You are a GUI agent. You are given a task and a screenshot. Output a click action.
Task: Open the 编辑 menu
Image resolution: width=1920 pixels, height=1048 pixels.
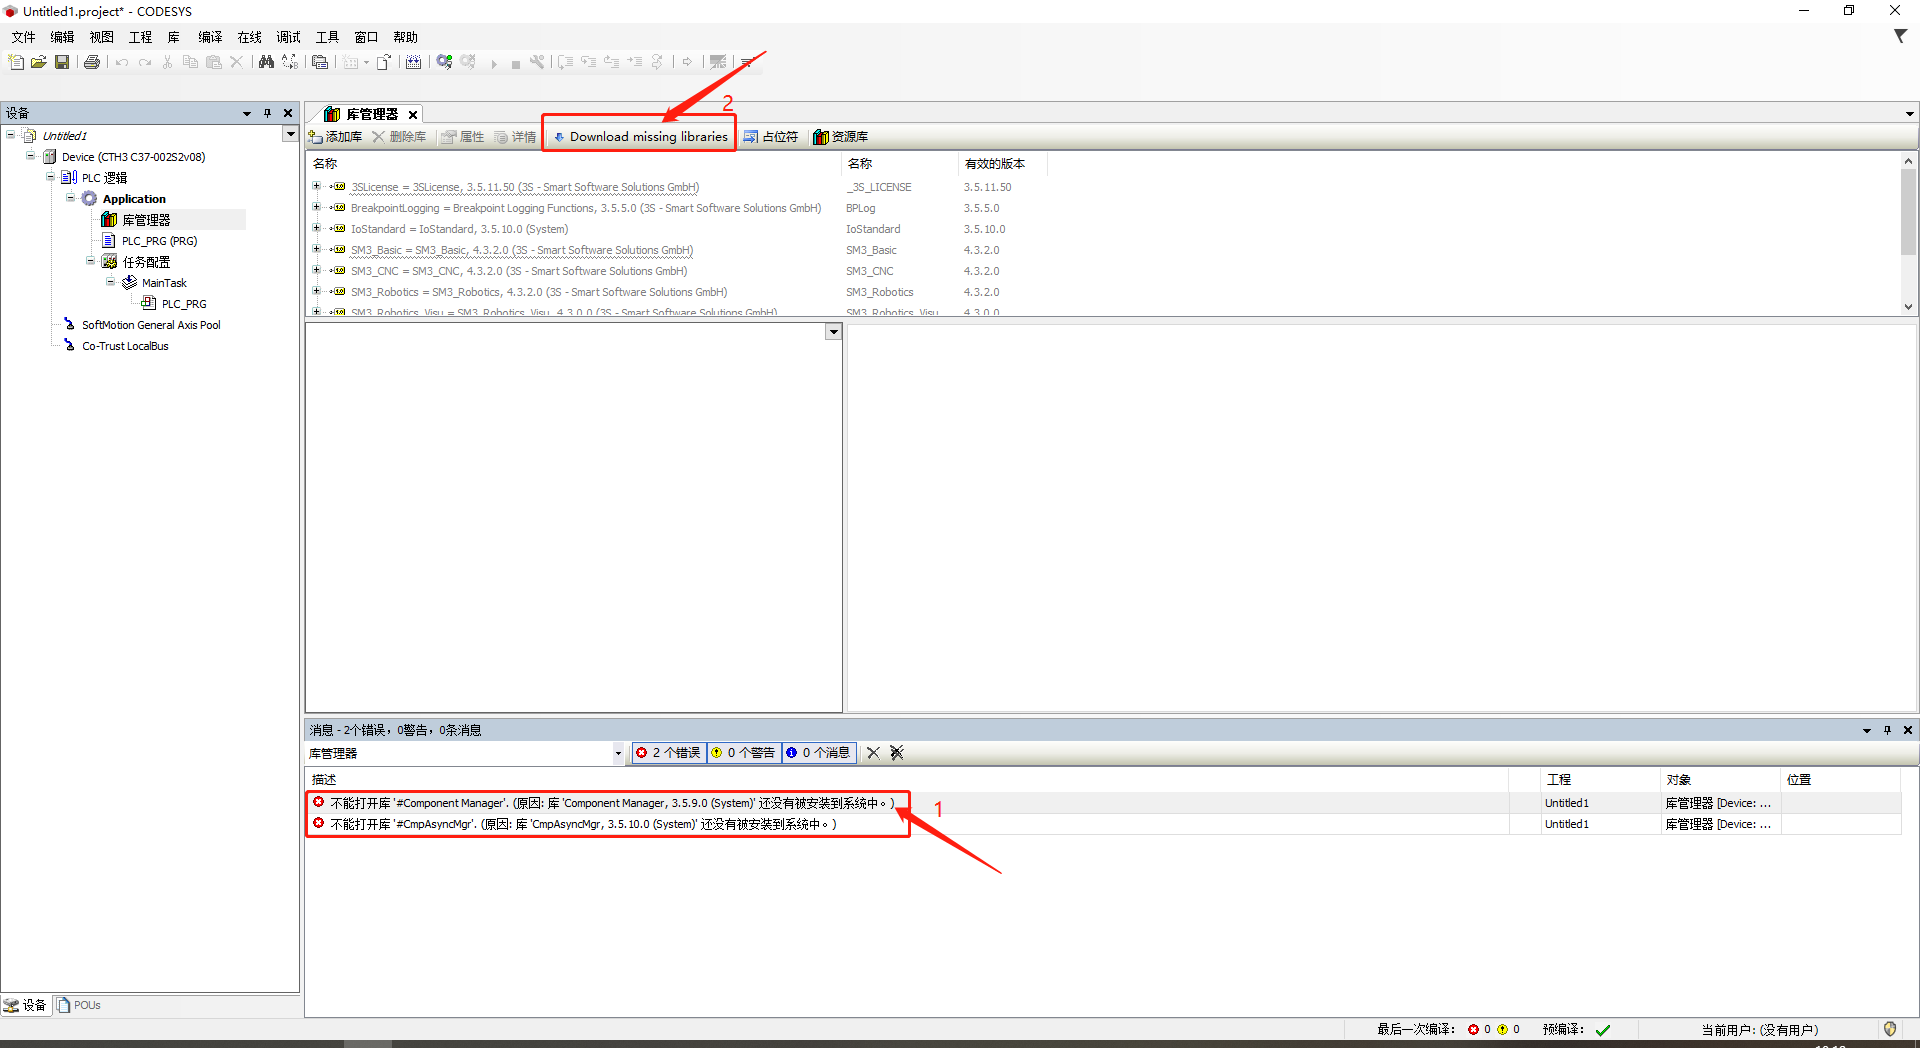(x=62, y=37)
